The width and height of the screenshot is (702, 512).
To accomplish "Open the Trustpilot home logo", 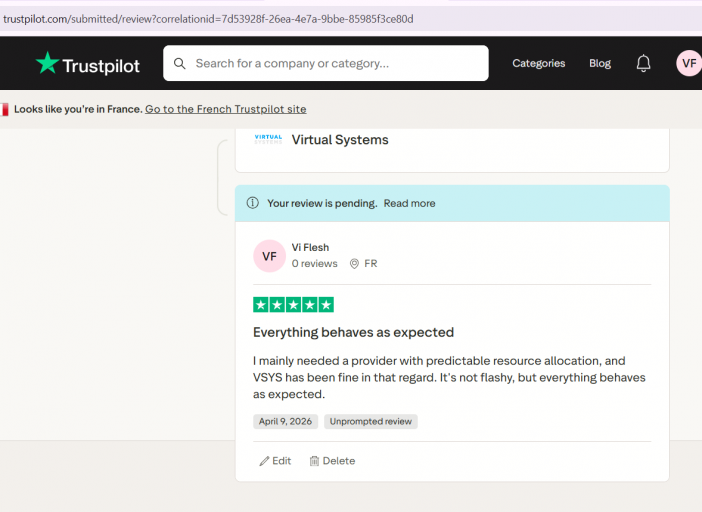I will [x=88, y=64].
